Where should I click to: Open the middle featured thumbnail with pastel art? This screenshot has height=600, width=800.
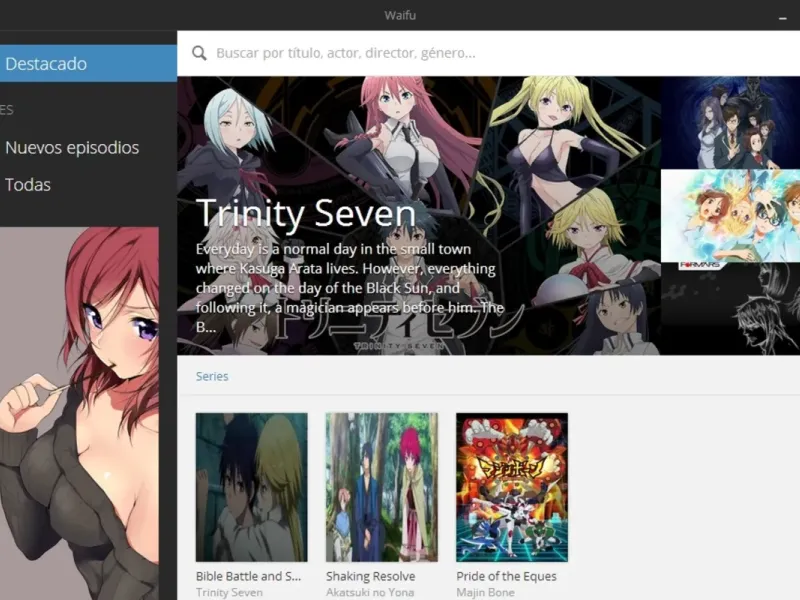click(731, 216)
